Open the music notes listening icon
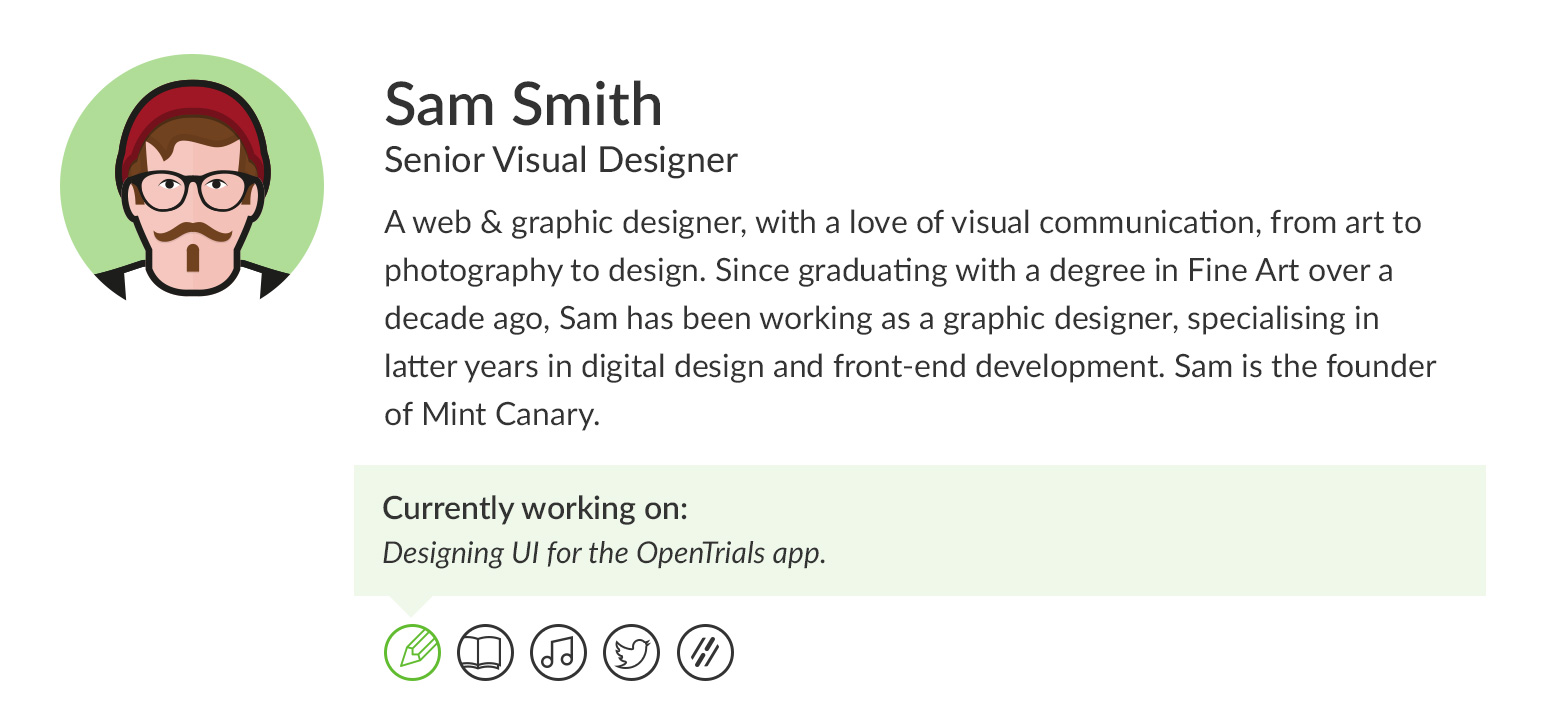This screenshot has height=727, width=1546. [x=558, y=652]
